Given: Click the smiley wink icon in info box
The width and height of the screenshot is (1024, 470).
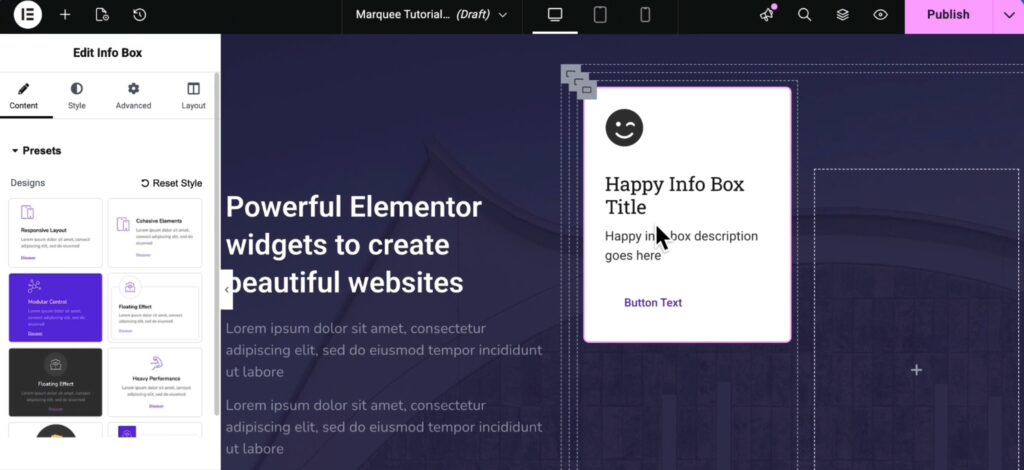Looking at the screenshot, I should coord(624,128).
